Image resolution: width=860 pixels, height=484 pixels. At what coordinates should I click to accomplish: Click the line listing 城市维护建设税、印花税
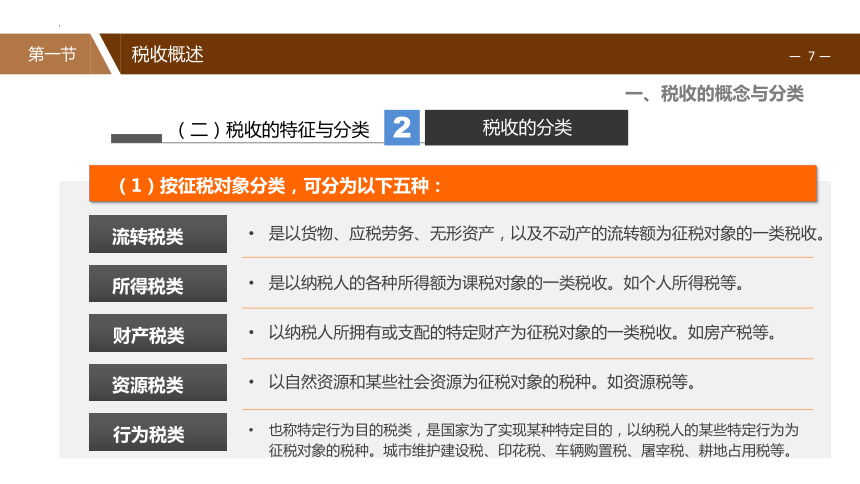pyautogui.click(x=530, y=451)
